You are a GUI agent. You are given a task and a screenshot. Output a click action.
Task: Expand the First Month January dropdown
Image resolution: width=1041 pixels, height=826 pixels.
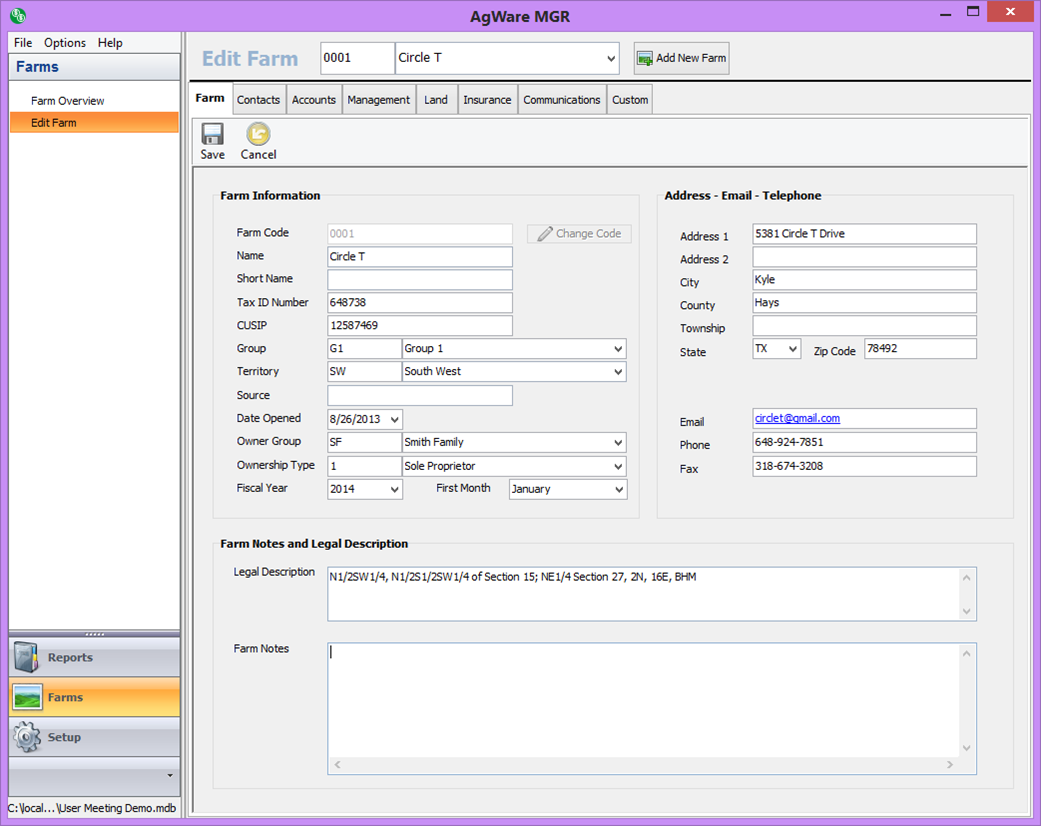(618, 490)
